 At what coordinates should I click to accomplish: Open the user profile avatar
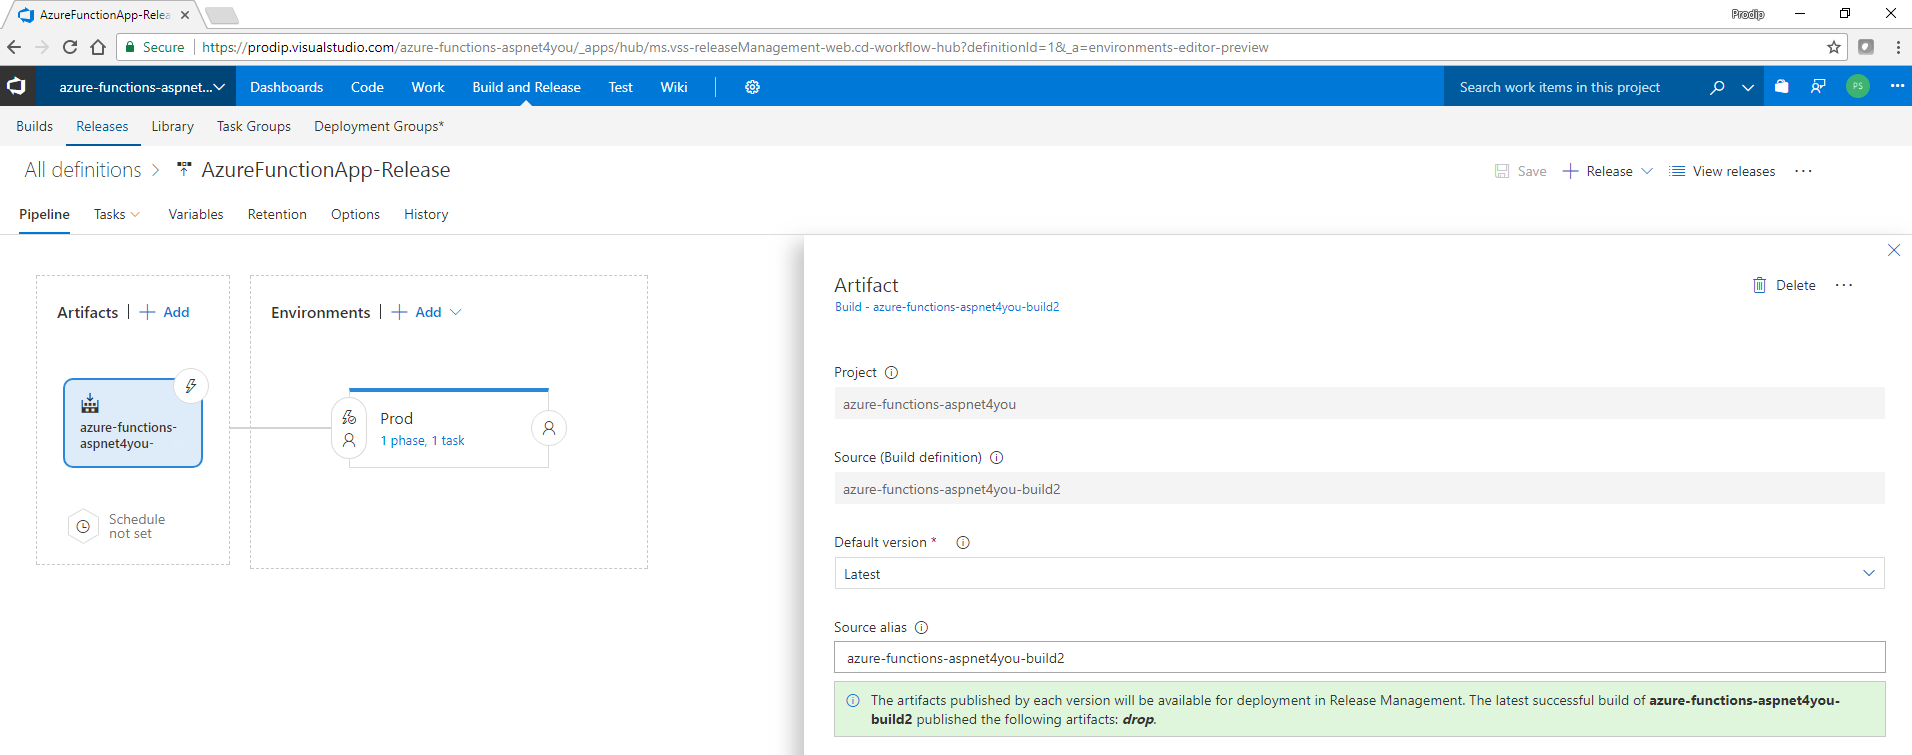click(1858, 87)
